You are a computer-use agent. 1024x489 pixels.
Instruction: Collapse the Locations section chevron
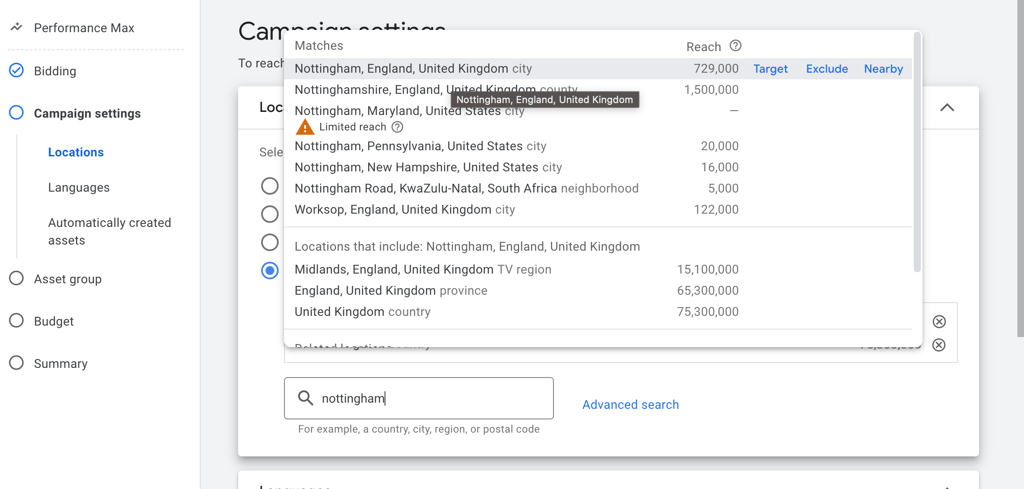947,108
